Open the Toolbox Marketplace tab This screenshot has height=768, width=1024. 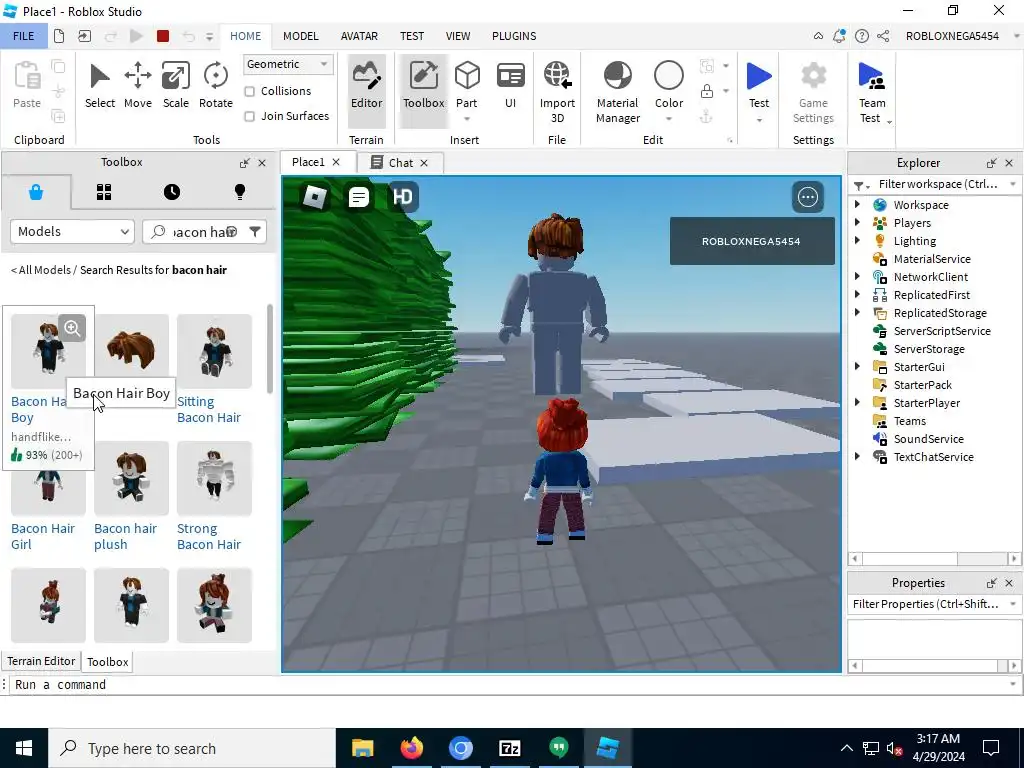pyautogui.click(x=36, y=192)
